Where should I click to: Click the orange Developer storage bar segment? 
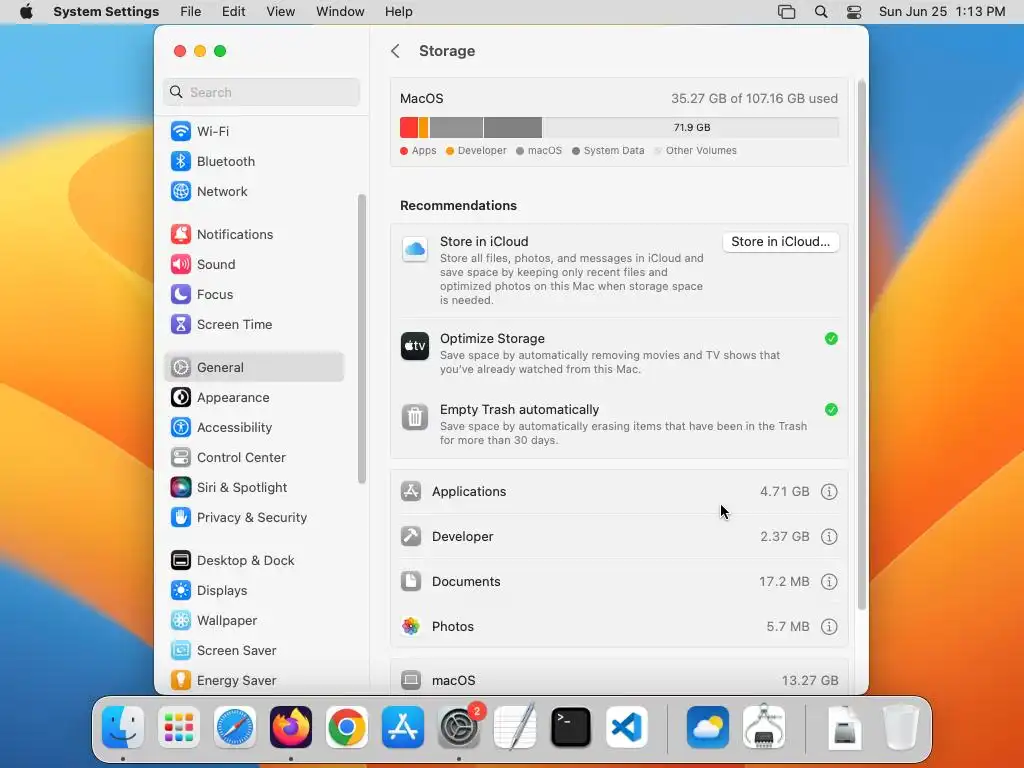[423, 127]
